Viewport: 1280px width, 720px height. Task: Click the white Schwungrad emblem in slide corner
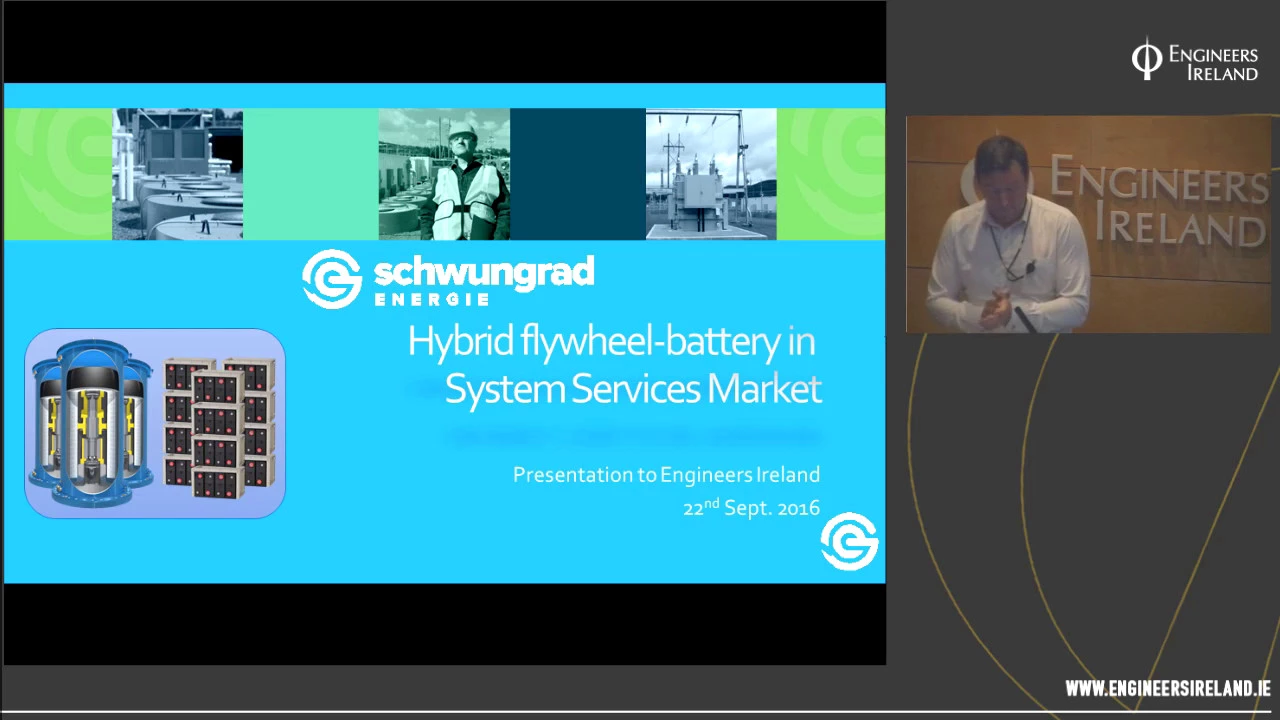click(x=849, y=541)
